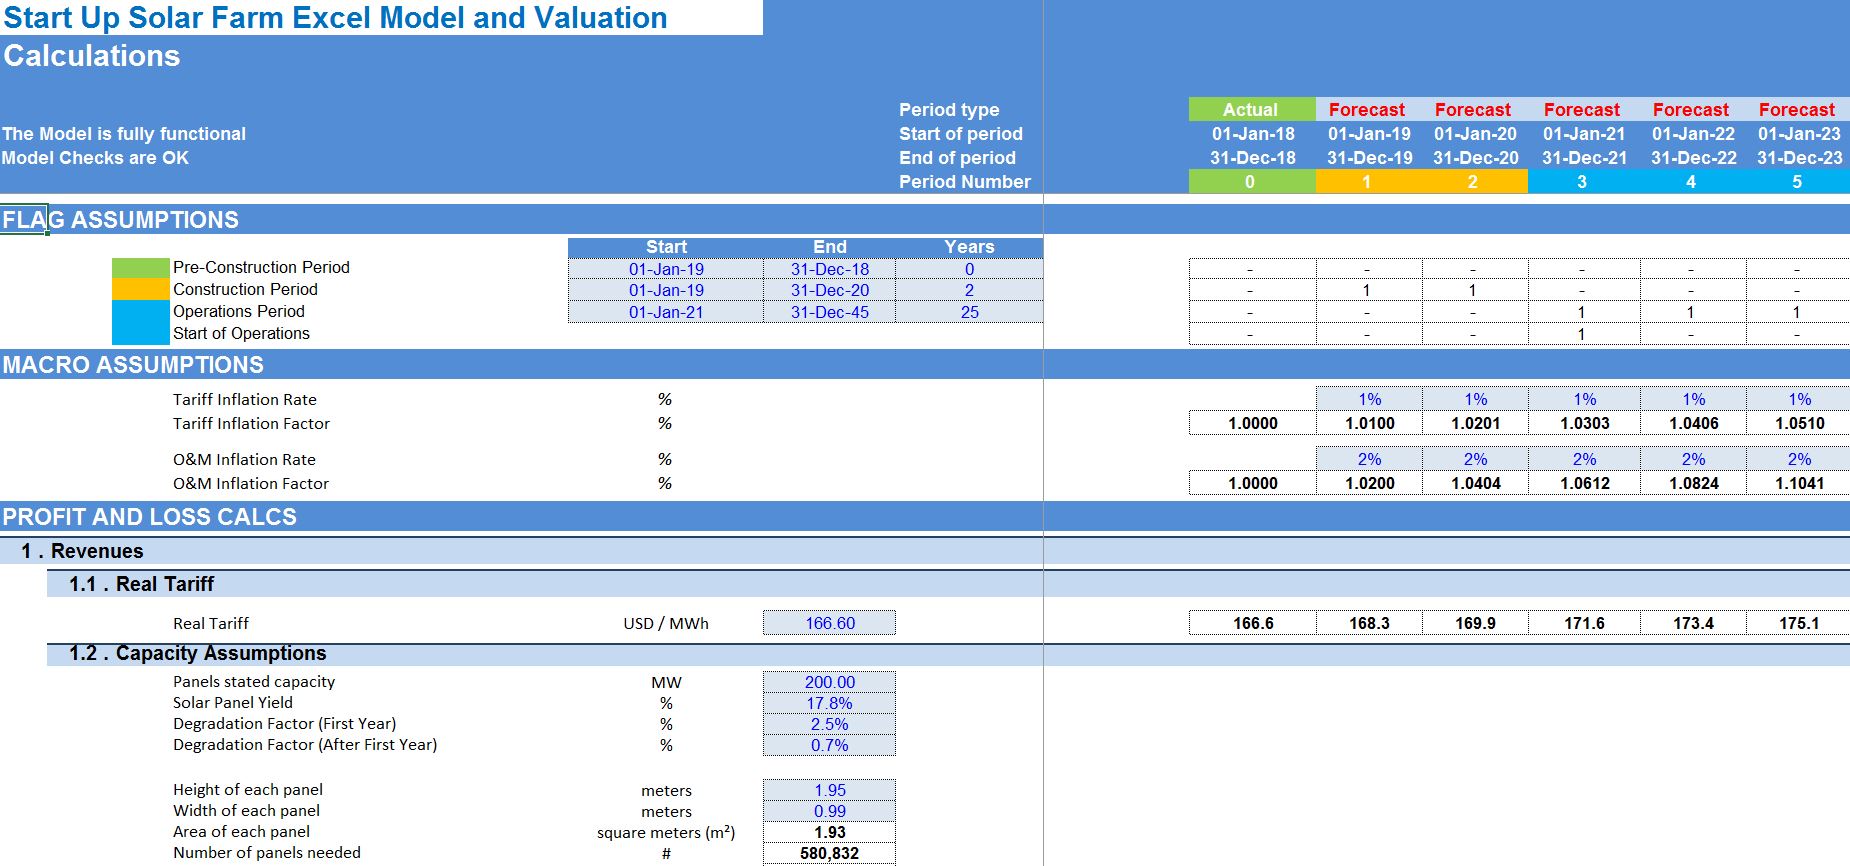Click Construction Period start date 01-Jan-19
Viewport: 1850px width, 866px height.
coord(666,290)
